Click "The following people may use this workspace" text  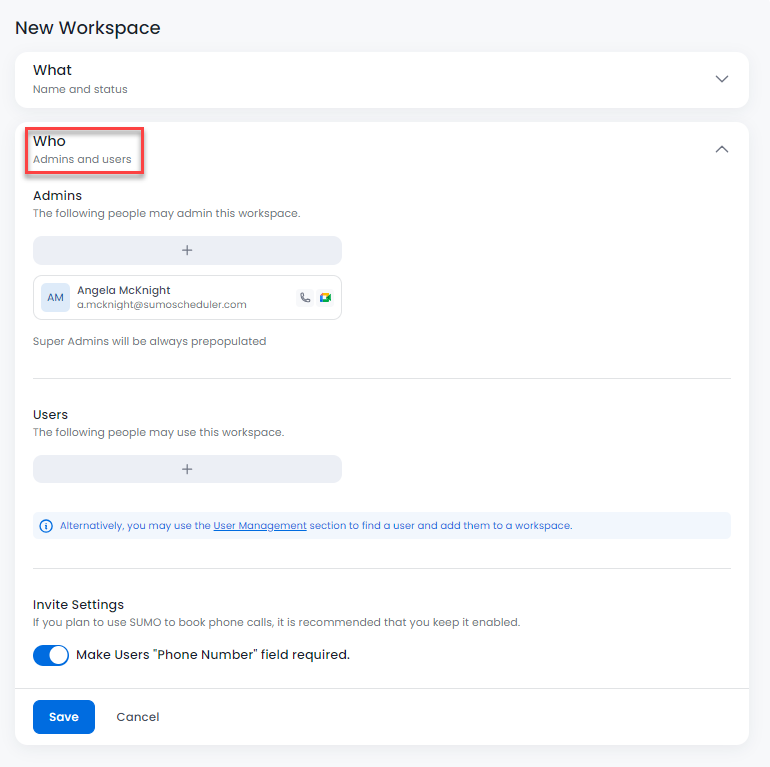click(158, 432)
